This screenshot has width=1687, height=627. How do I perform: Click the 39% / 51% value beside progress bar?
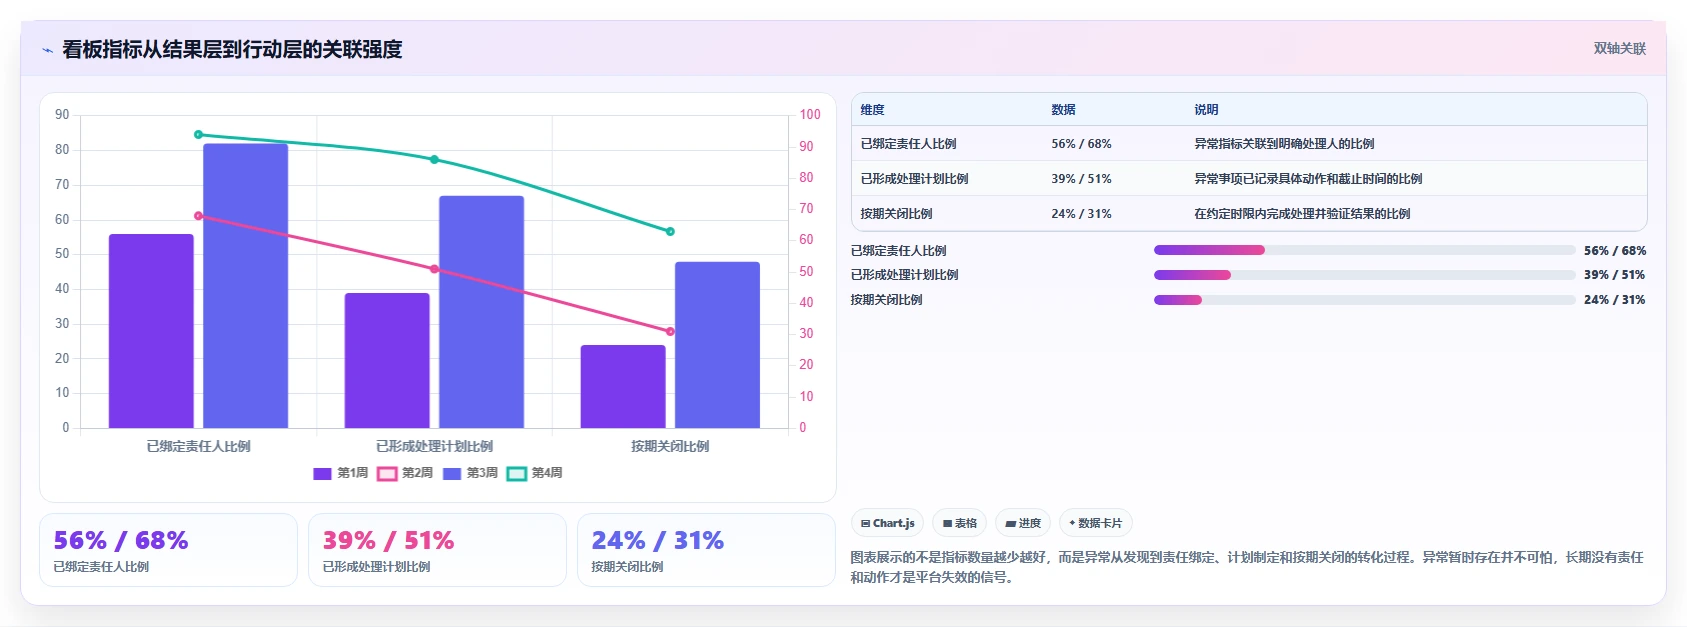[x=1615, y=275]
